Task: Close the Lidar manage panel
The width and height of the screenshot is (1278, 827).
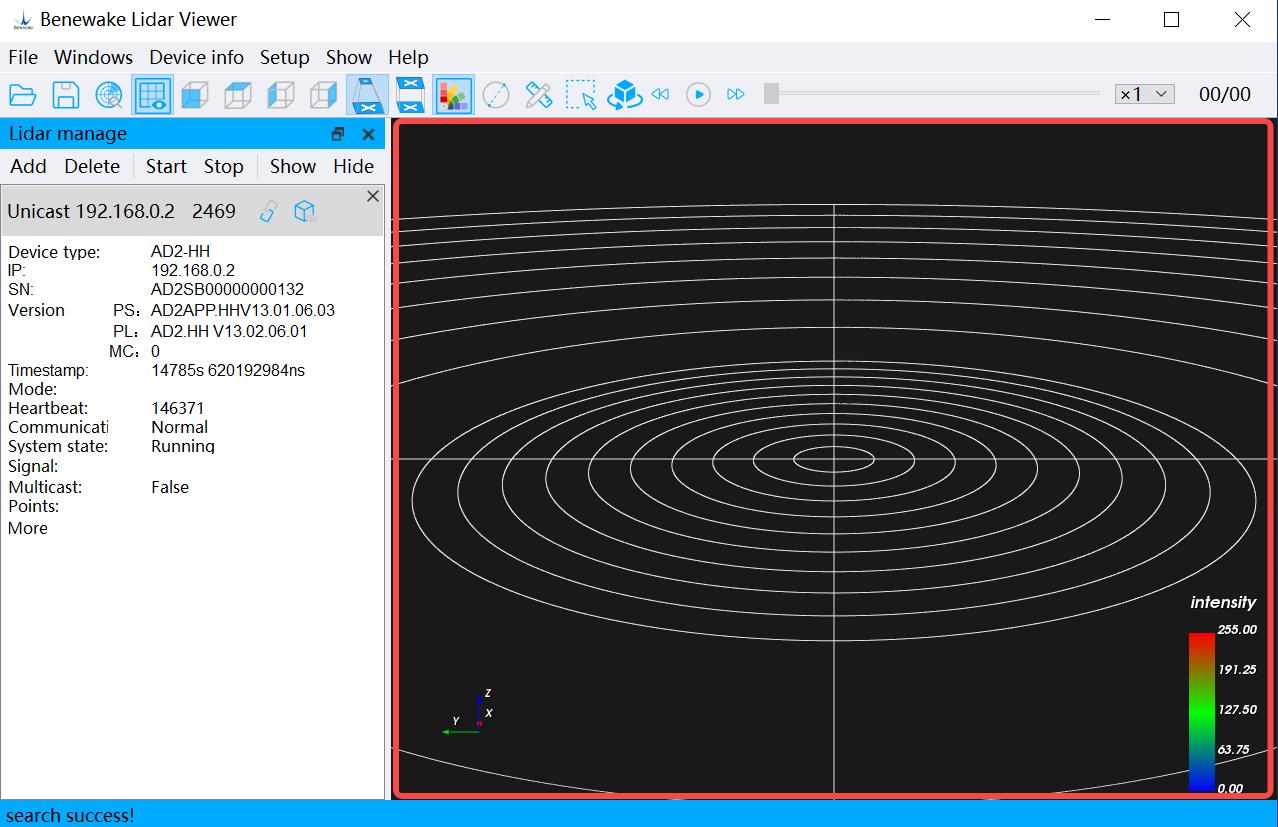Action: (368, 134)
